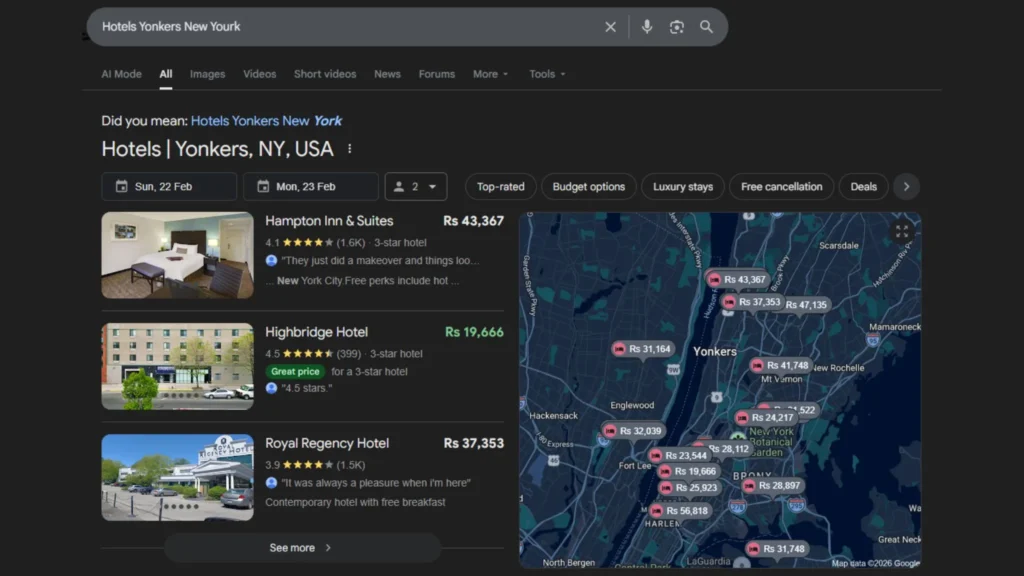
Task: Open the three-dot menu beside Hotels heading
Action: tap(350, 149)
